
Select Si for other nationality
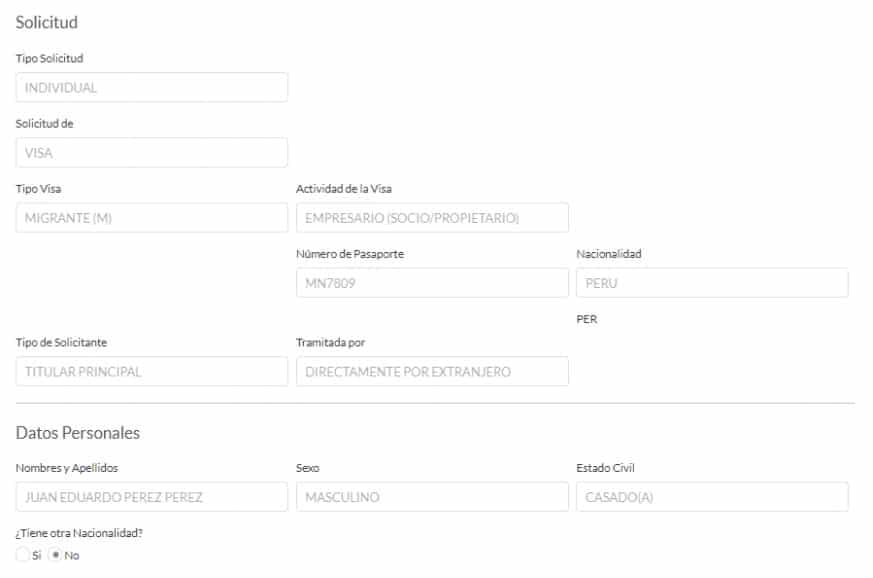point(23,556)
